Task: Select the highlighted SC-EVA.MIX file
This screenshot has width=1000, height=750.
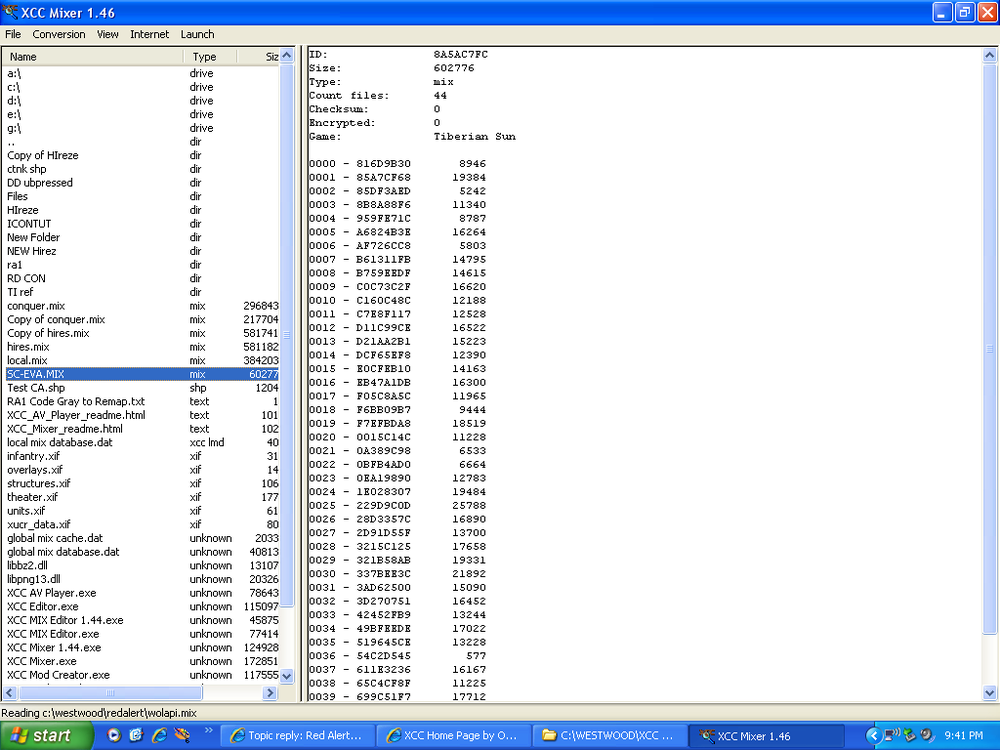Action: coord(142,374)
